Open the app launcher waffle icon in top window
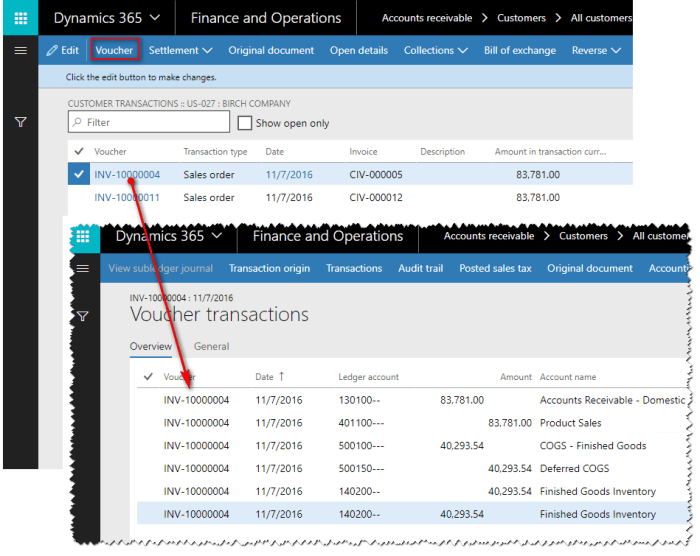The height and width of the screenshot is (556, 700). tap(20, 18)
